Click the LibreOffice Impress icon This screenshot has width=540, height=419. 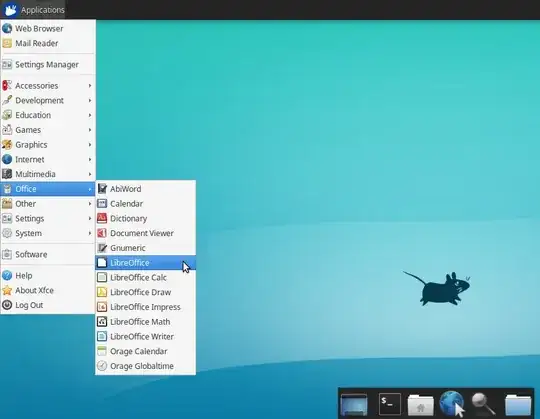102,307
